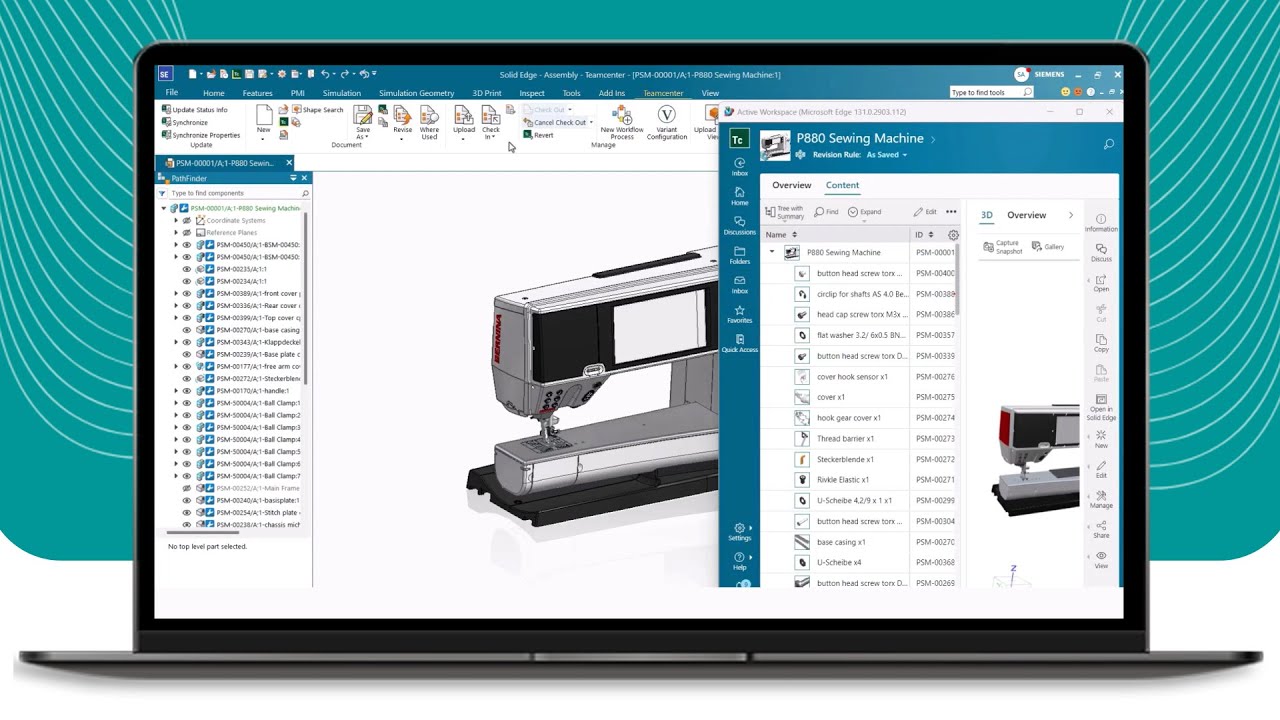1280x720 pixels.
Task: Click the table settings gear icon
Action: (x=953, y=235)
